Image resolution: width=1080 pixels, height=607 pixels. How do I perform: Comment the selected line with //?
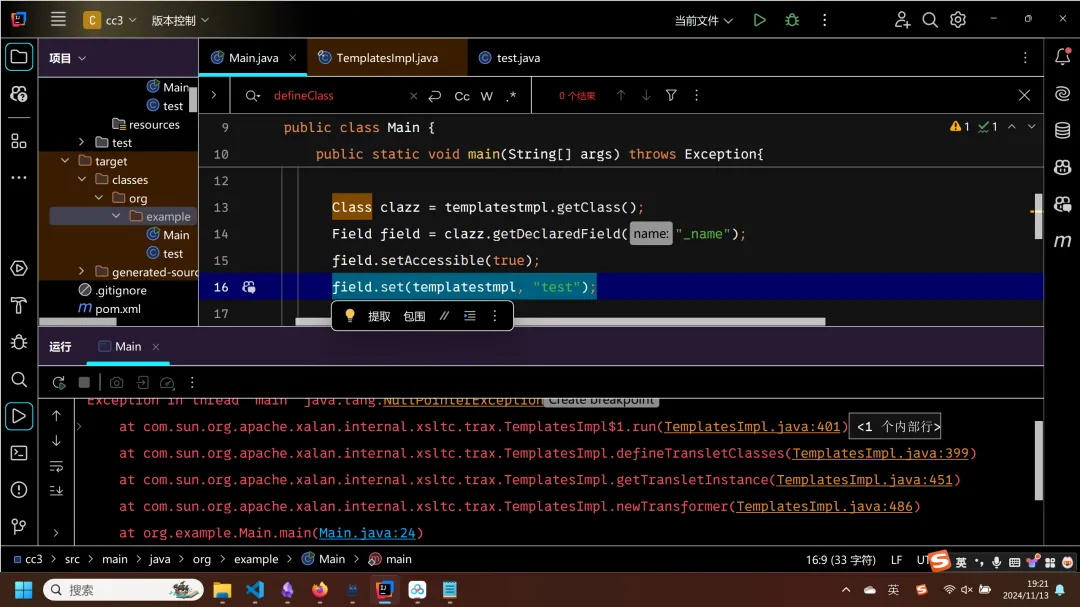pyautogui.click(x=444, y=316)
